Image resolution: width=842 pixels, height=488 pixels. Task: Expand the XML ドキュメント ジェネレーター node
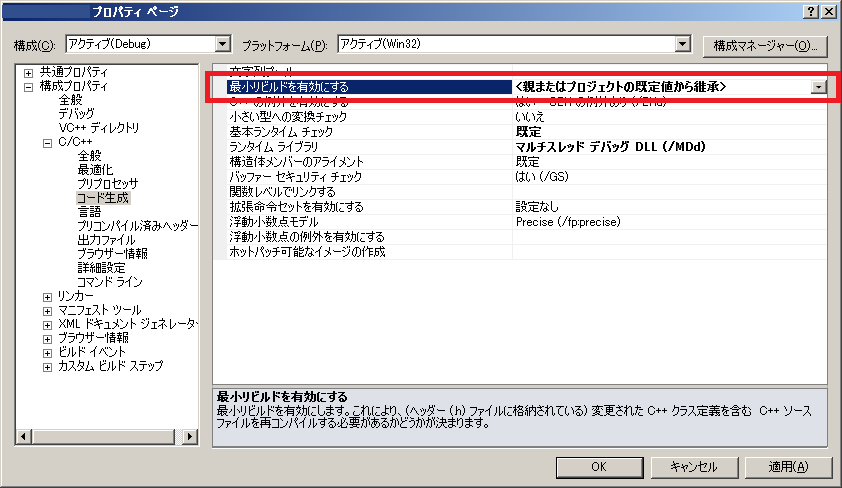tap(47, 325)
